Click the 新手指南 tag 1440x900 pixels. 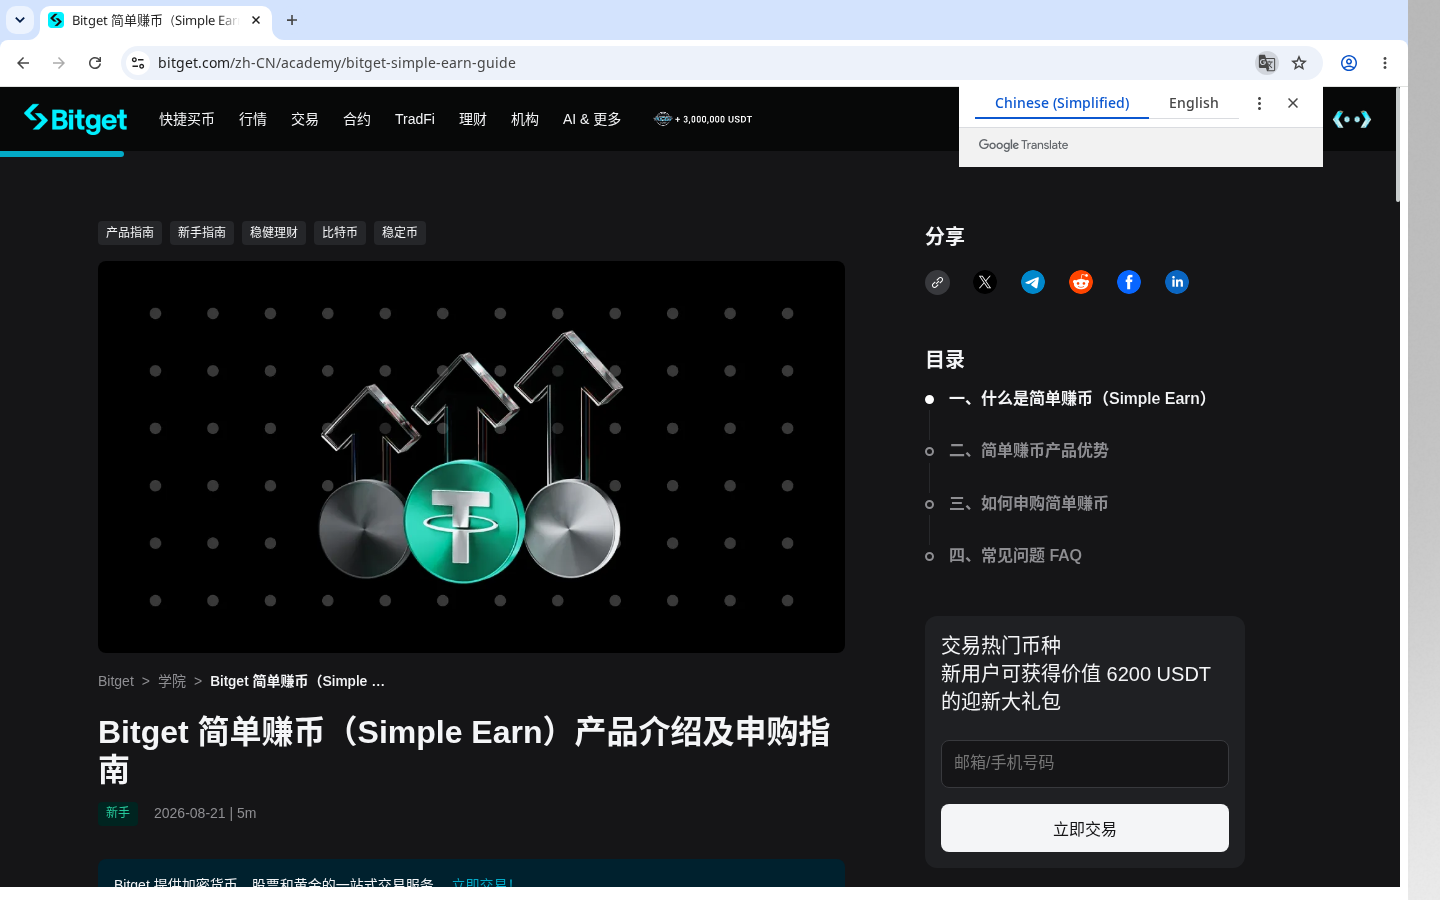click(x=202, y=233)
